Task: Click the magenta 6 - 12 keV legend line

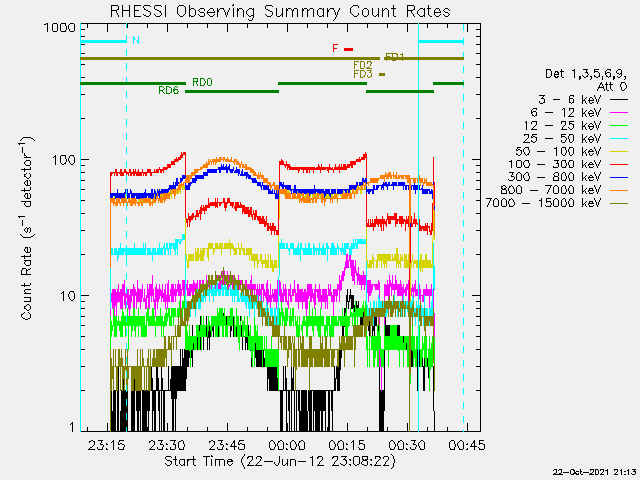Action: 619,112
